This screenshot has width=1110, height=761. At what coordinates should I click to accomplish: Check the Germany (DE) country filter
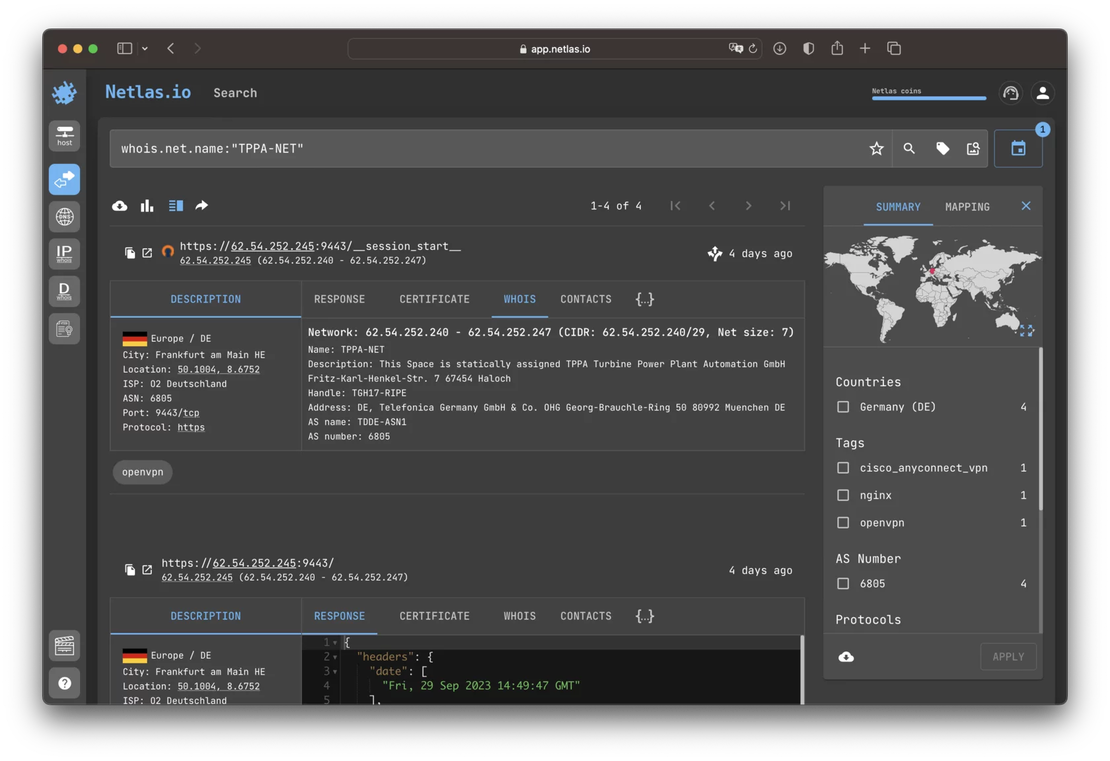pyautogui.click(x=844, y=407)
